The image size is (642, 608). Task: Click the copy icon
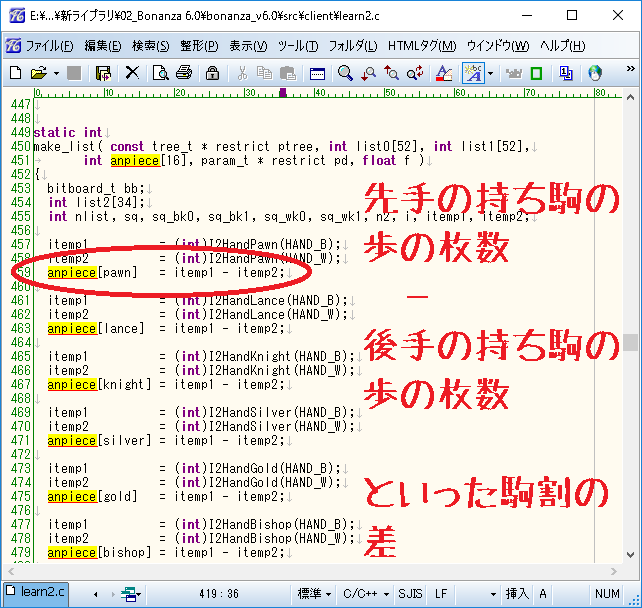point(264,73)
